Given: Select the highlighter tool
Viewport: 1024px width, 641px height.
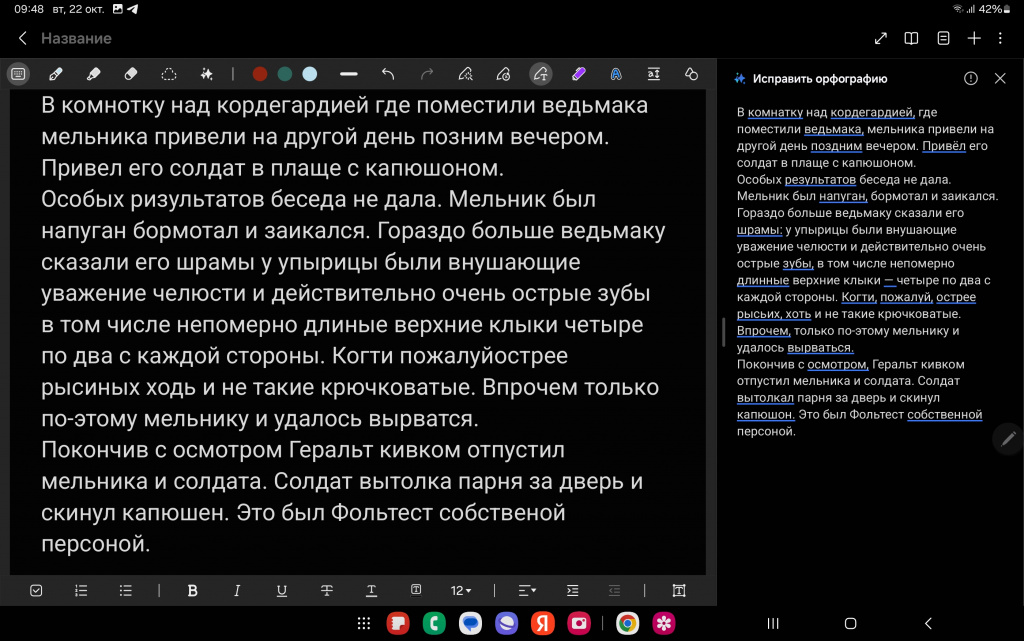Looking at the screenshot, I should click(93, 74).
